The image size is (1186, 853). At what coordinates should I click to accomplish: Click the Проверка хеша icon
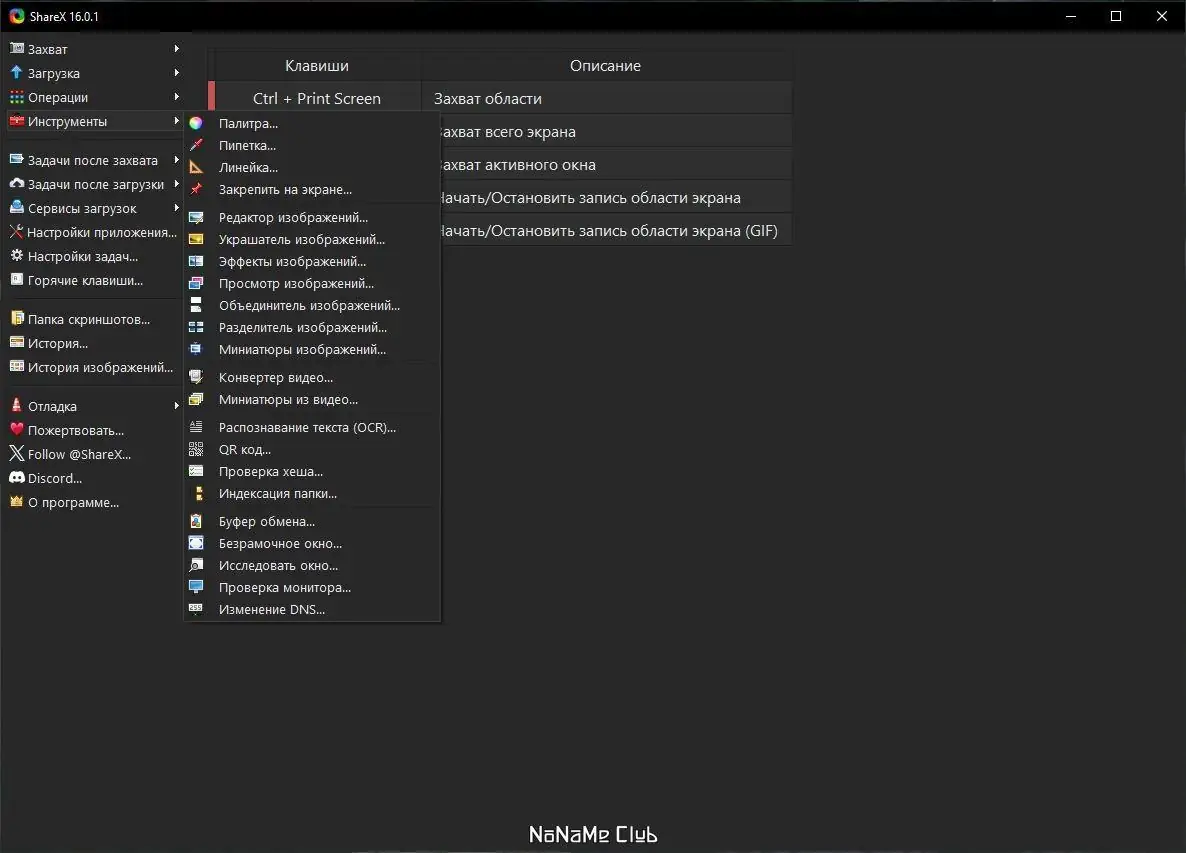196,470
